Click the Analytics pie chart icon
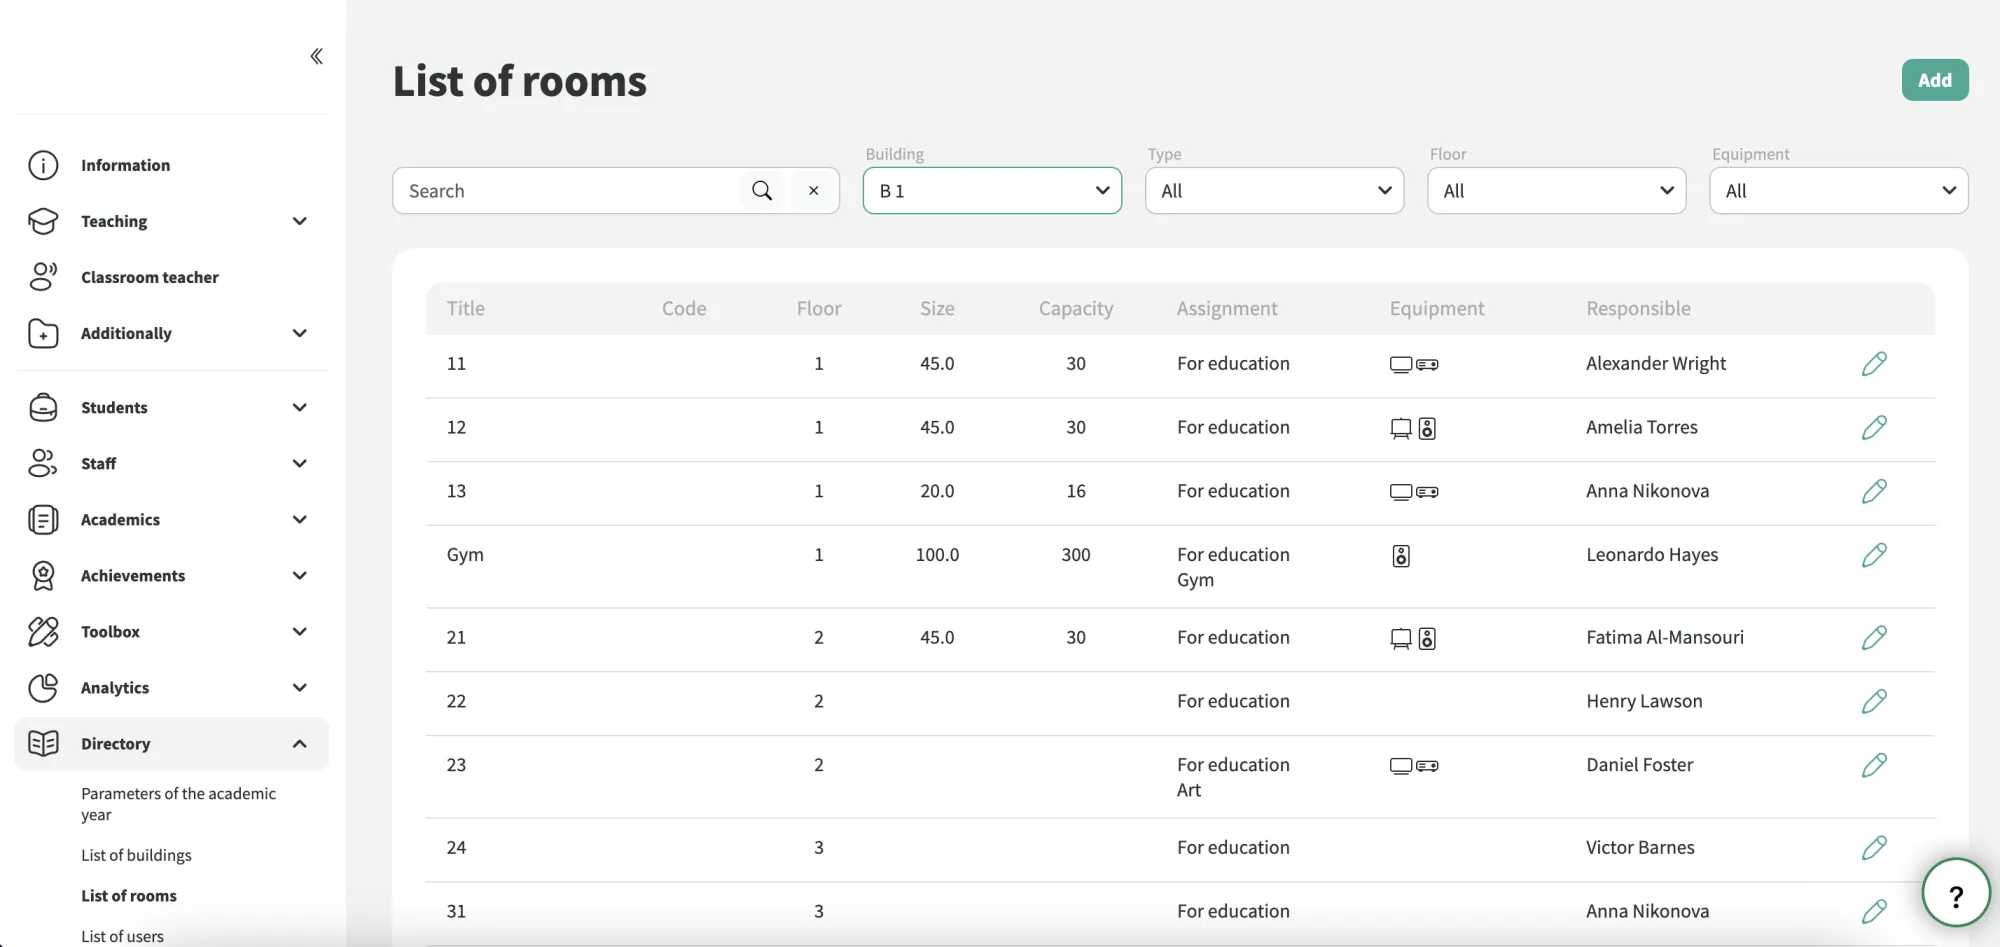The image size is (2000, 947). tap(43, 687)
